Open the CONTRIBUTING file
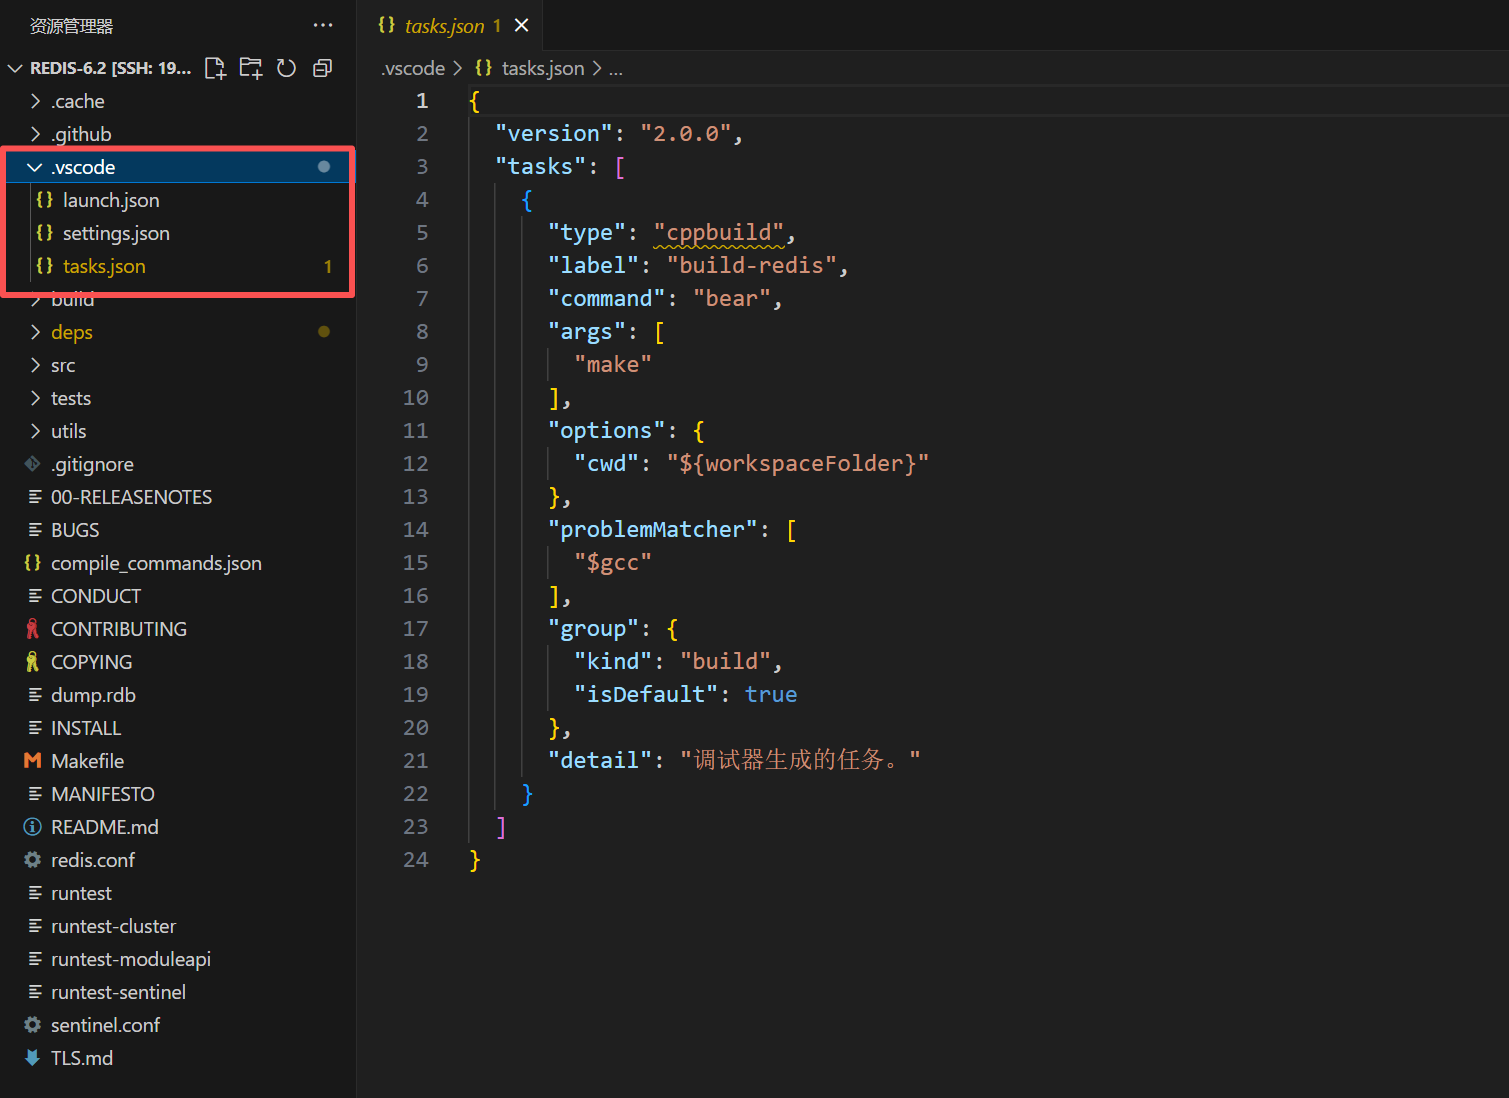This screenshot has width=1509, height=1098. (178, 629)
